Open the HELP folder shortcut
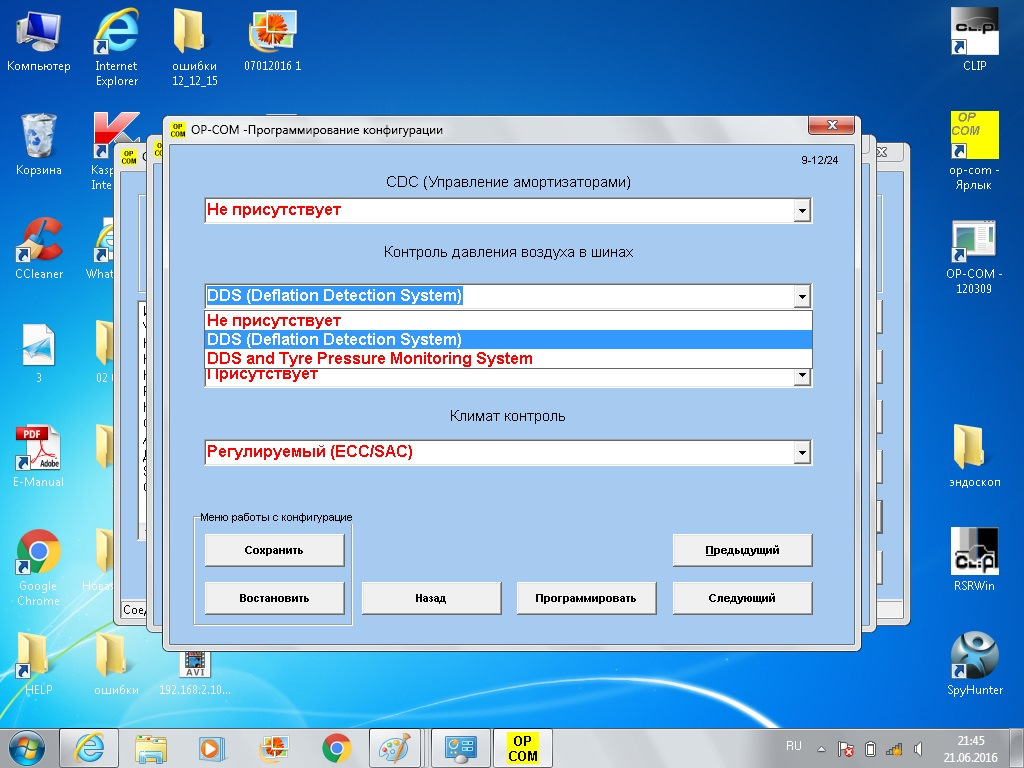Screen dimensions: 1024x768 (39, 665)
